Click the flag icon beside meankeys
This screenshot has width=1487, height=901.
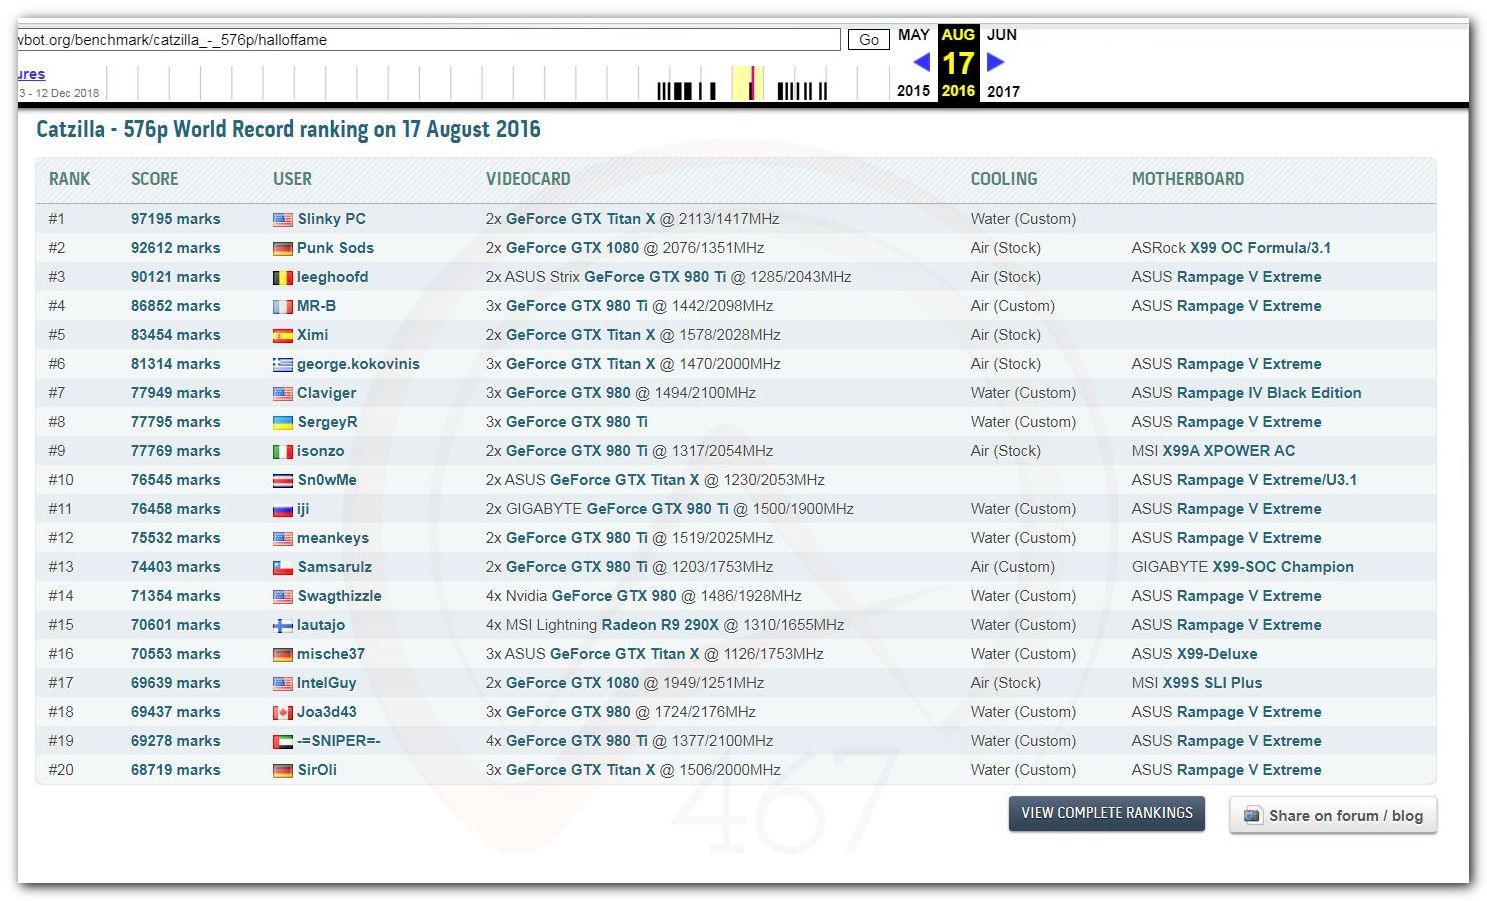[283, 538]
